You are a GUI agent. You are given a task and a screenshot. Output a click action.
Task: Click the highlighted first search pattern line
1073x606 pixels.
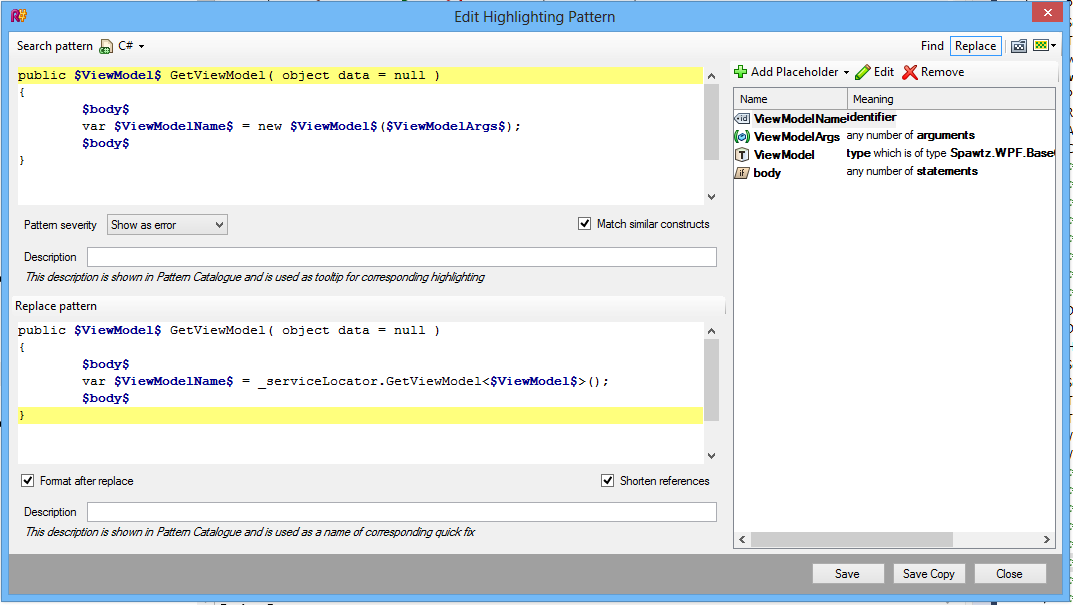[360, 75]
